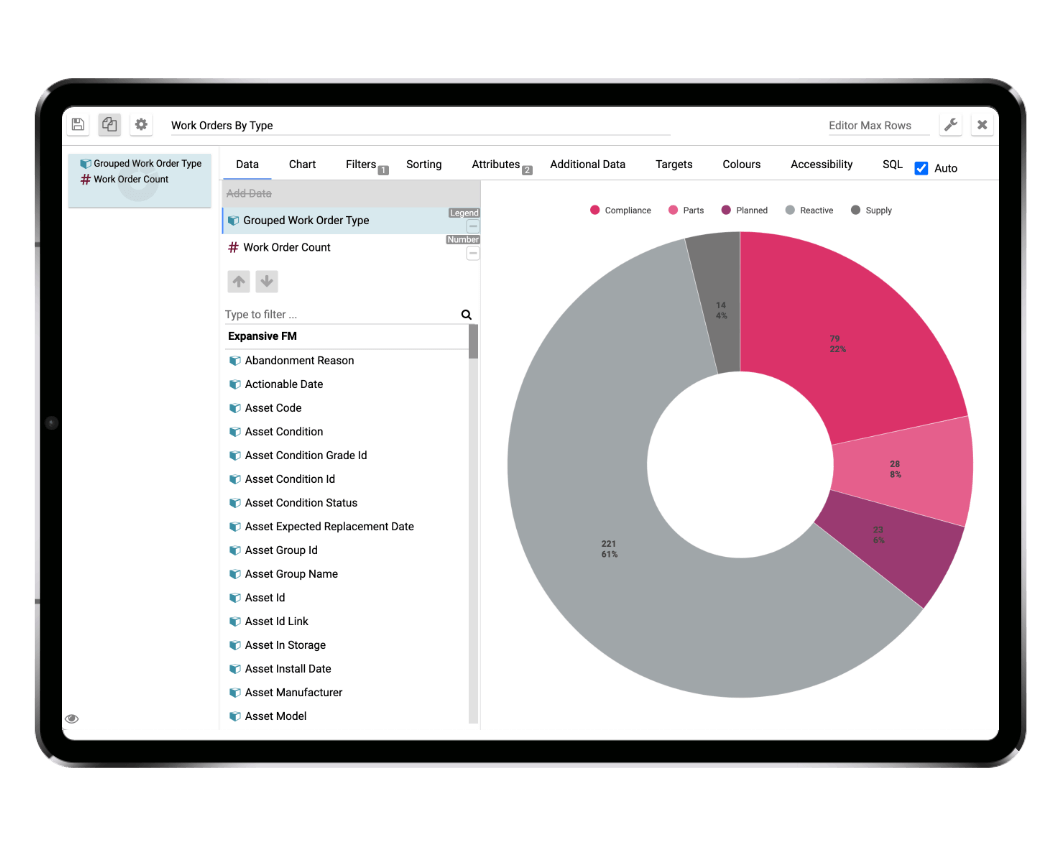
Task: Select Asset Condition field from list
Action: [284, 432]
